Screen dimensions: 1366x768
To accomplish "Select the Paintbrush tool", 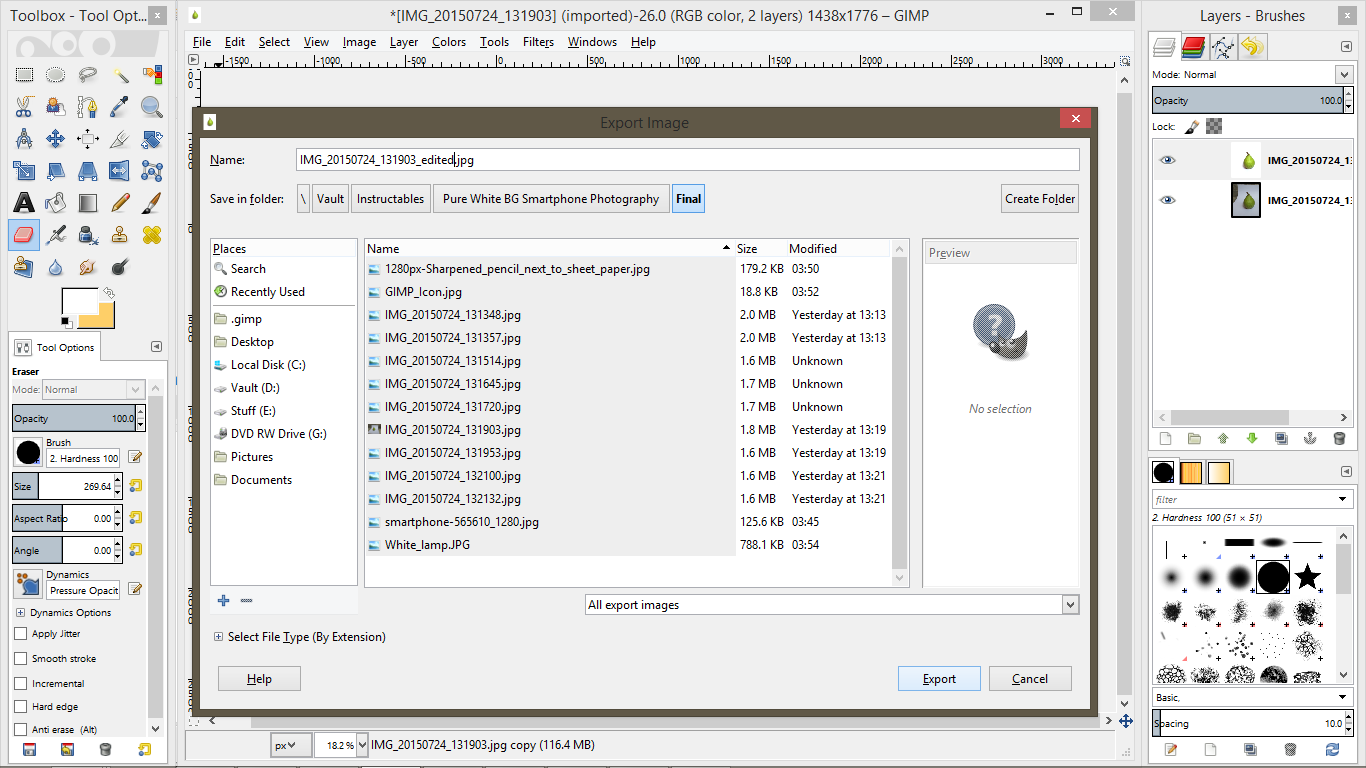I will (x=151, y=203).
